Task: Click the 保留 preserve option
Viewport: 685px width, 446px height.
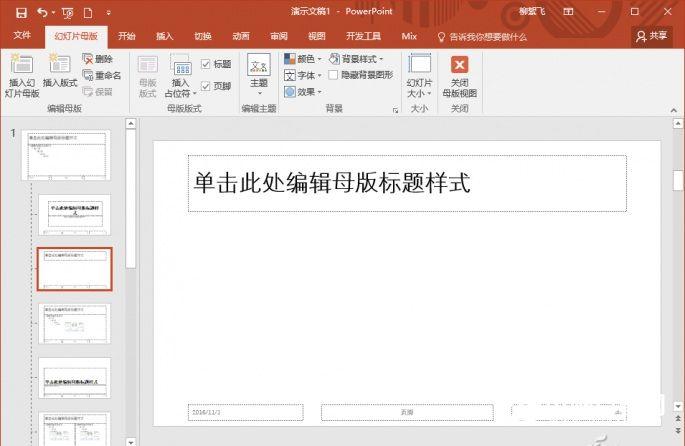Action: 98,92
